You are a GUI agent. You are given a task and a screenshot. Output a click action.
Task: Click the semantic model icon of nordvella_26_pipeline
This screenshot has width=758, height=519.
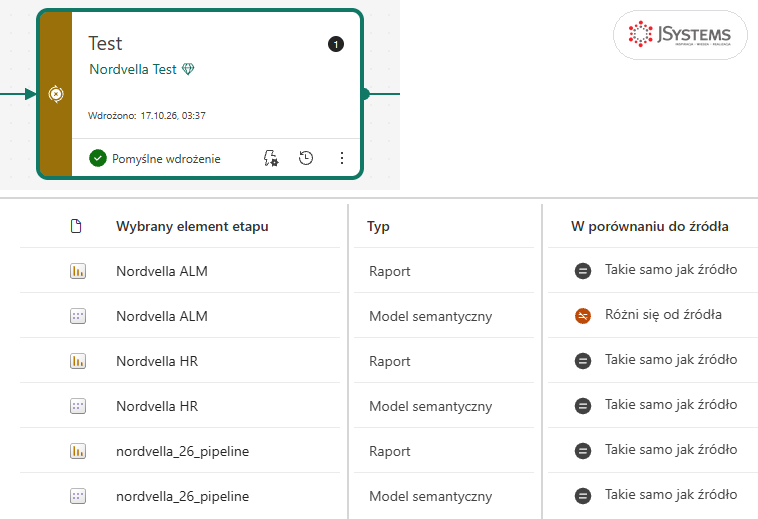(x=78, y=496)
